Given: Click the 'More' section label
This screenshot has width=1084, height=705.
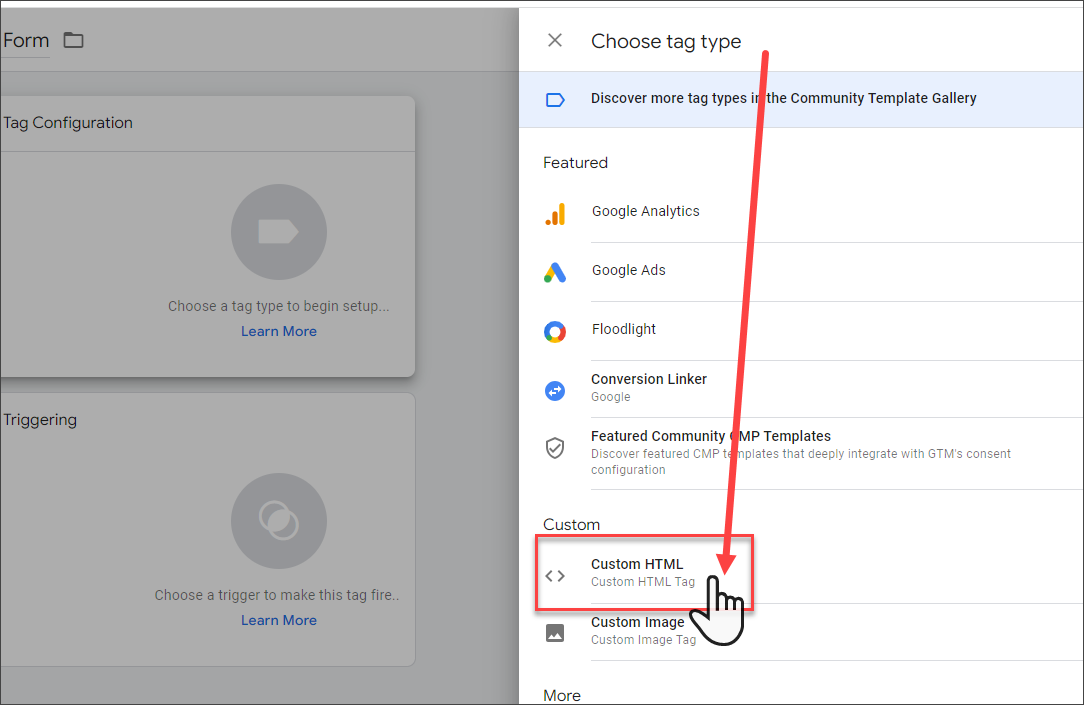Looking at the screenshot, I should [x=561, y=695].
